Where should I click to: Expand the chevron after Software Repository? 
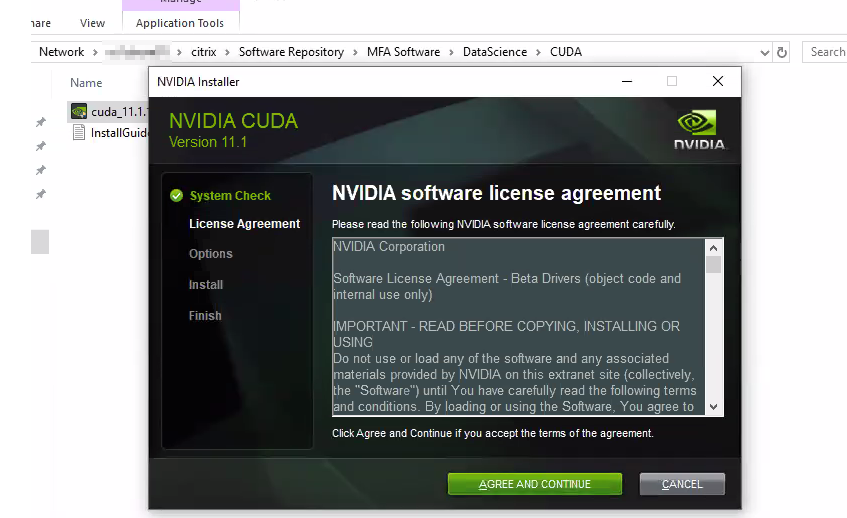click(x=355, y=52)
